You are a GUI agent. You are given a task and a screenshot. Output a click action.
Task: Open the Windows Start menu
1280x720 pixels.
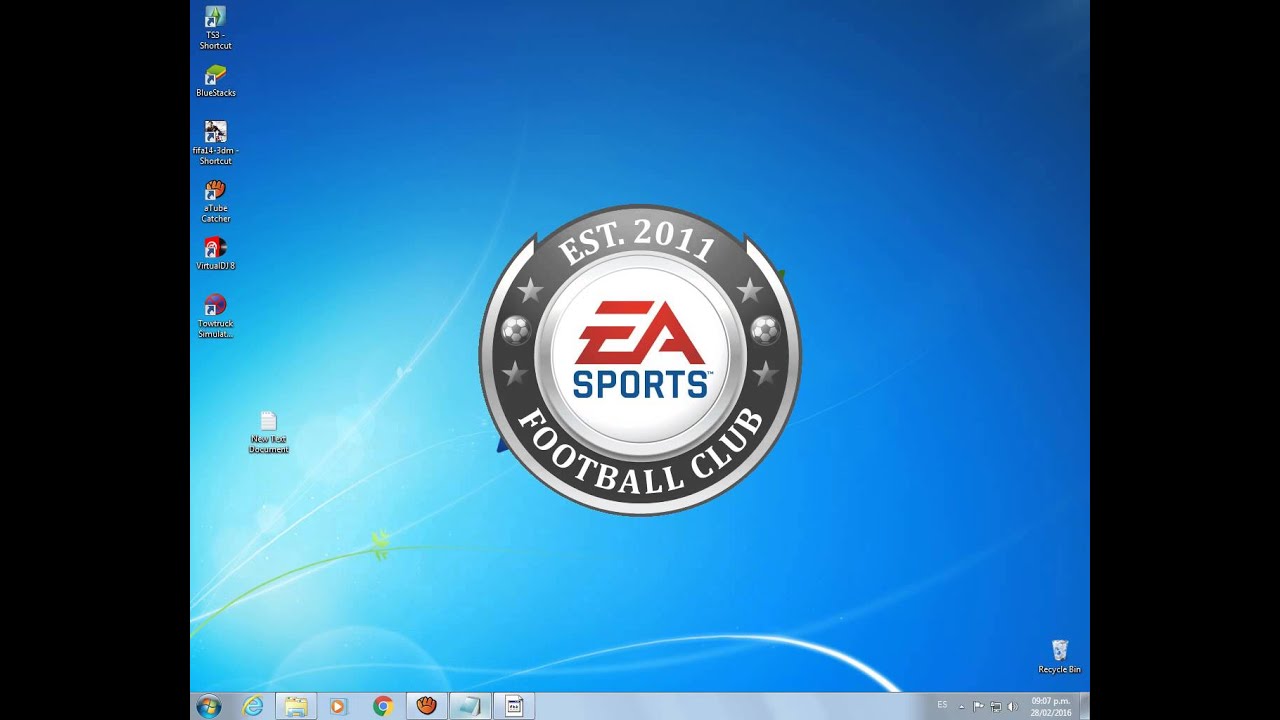[x=209, y=706]
